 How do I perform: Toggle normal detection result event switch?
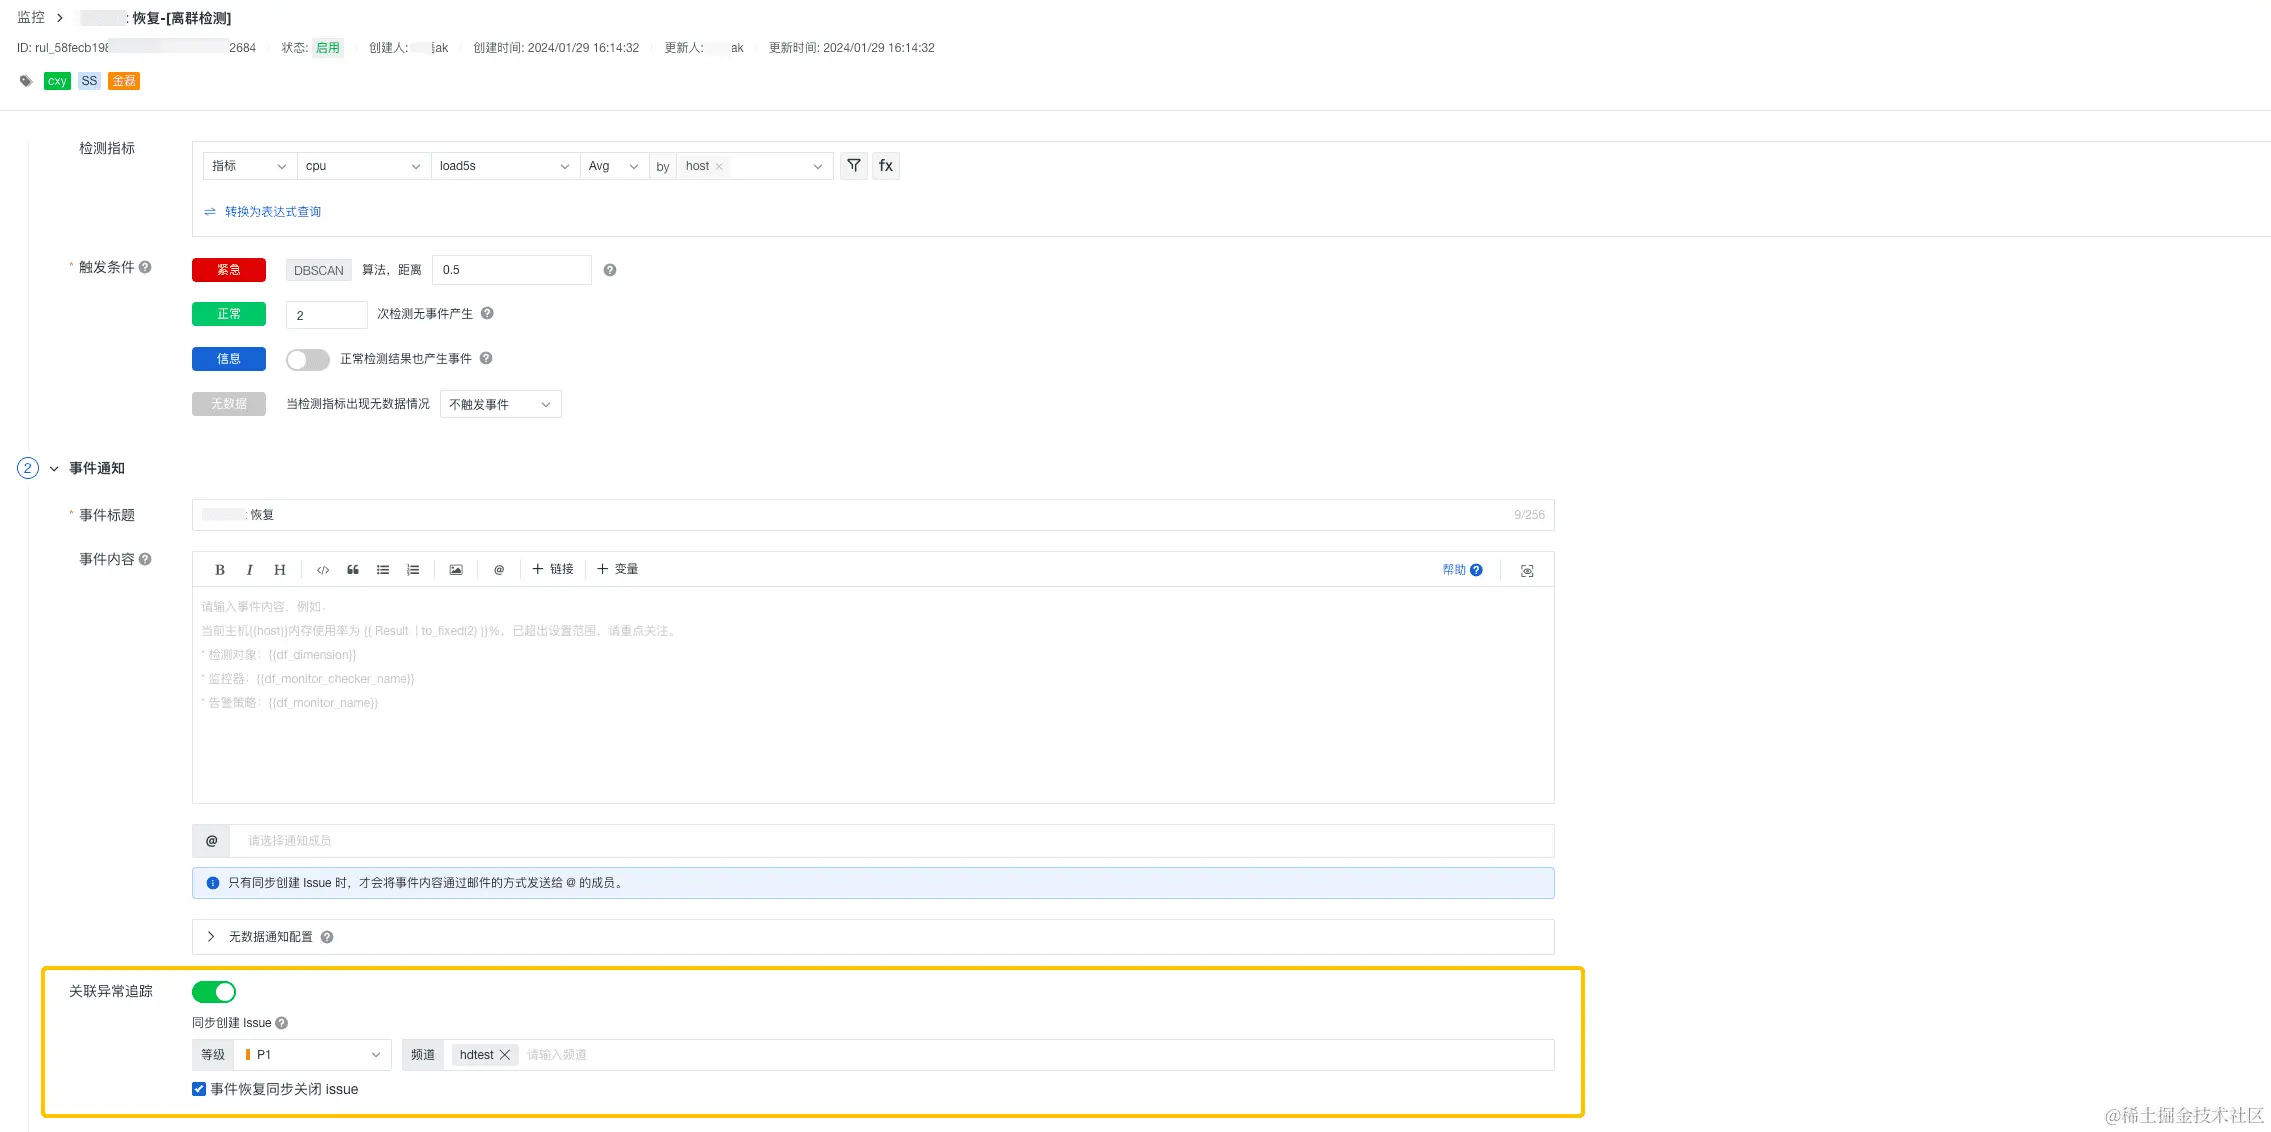(x=307, y=359)
